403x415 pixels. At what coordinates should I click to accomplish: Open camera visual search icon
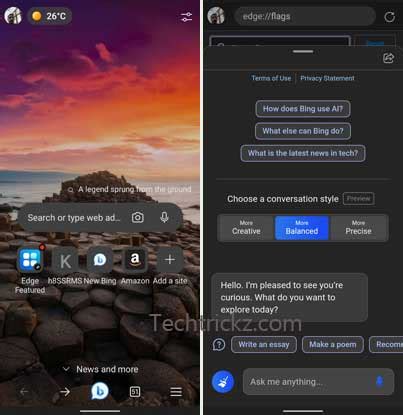pos(138,218)
